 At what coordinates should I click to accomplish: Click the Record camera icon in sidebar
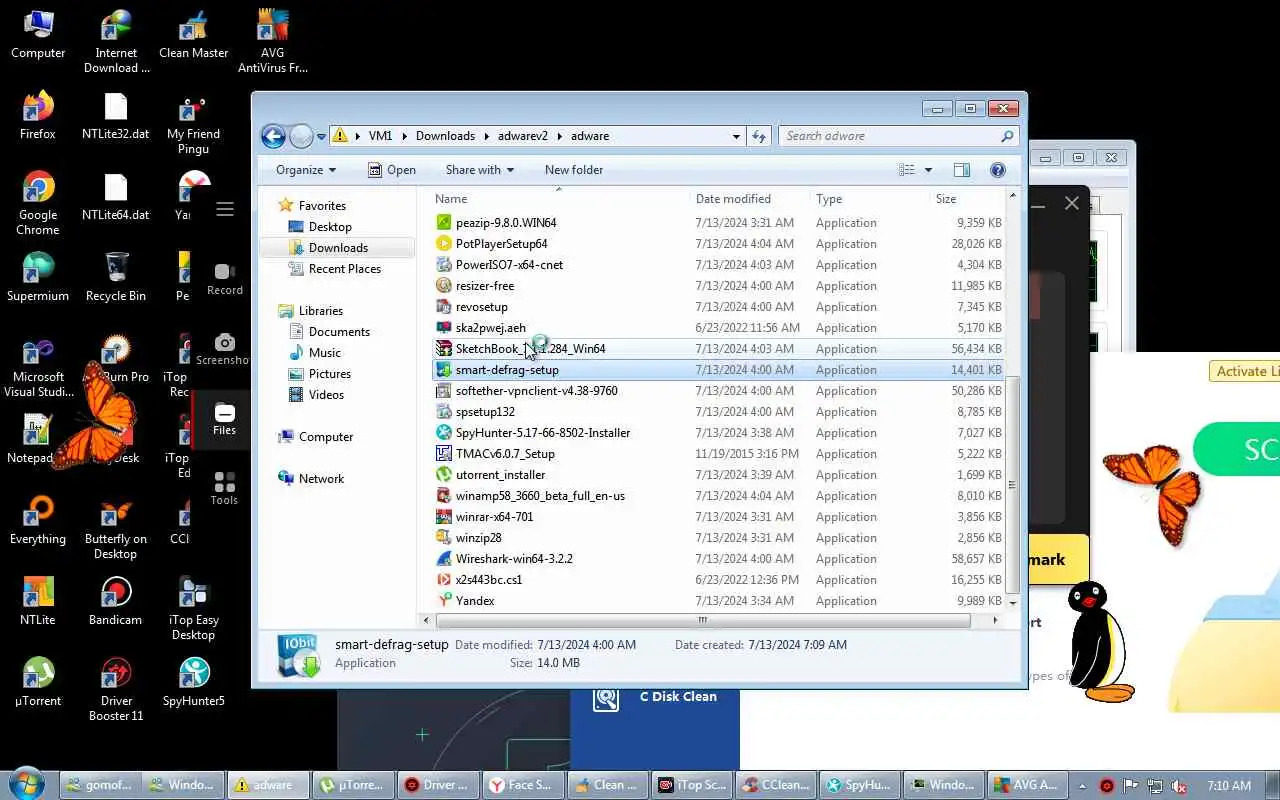224,272
